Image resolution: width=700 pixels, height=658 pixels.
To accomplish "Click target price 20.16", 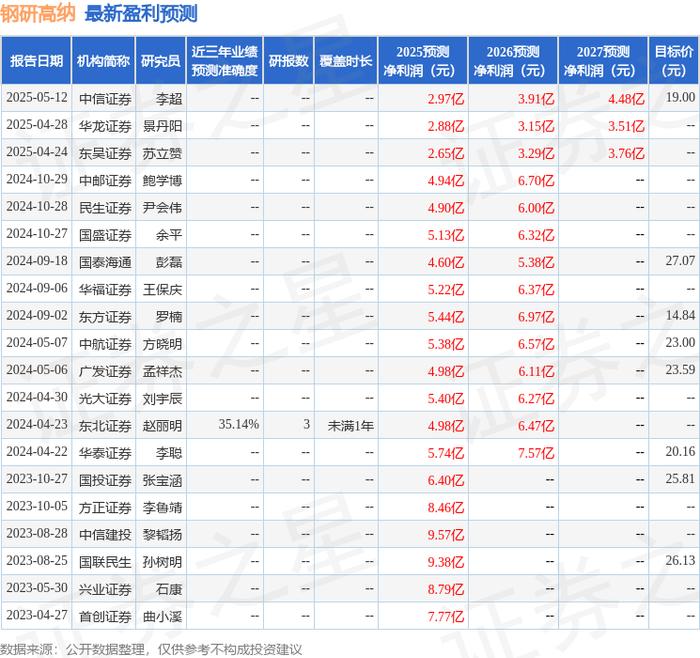I will (680, 451).
